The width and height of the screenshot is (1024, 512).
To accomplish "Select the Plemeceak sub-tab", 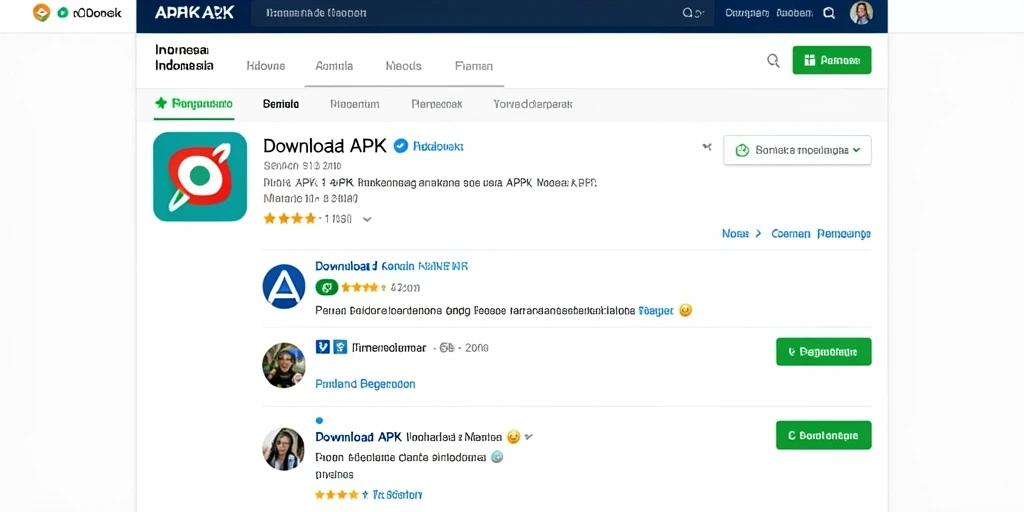I will point(437,104).
